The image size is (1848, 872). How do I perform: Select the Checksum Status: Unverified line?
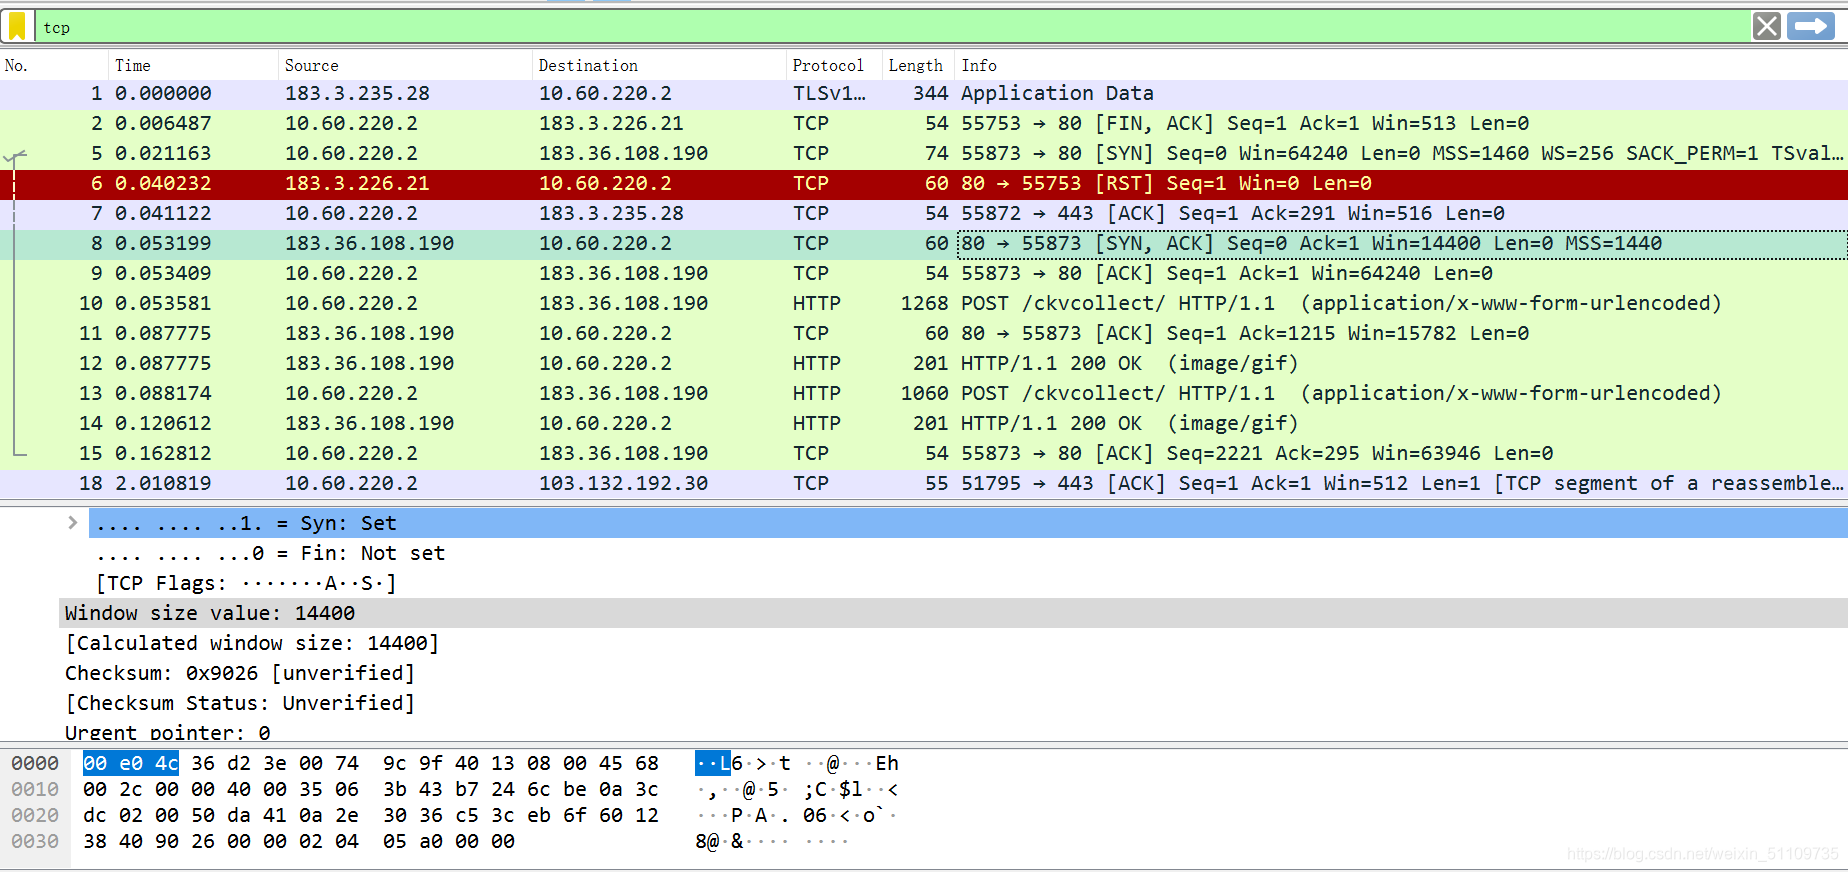click(x=240, y=703)
